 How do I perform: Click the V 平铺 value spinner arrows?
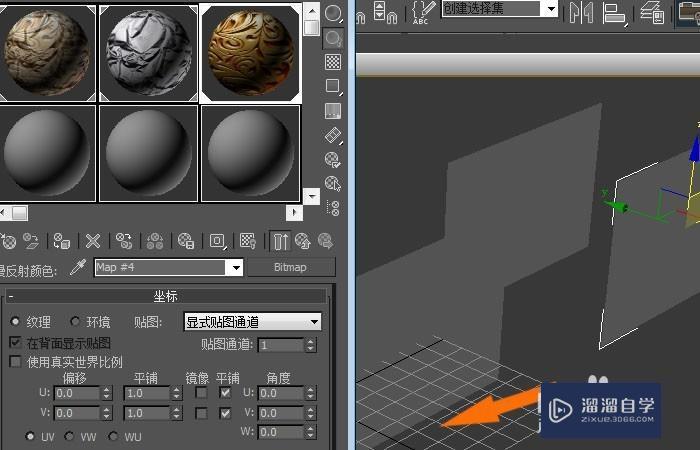tap(177, 413)
